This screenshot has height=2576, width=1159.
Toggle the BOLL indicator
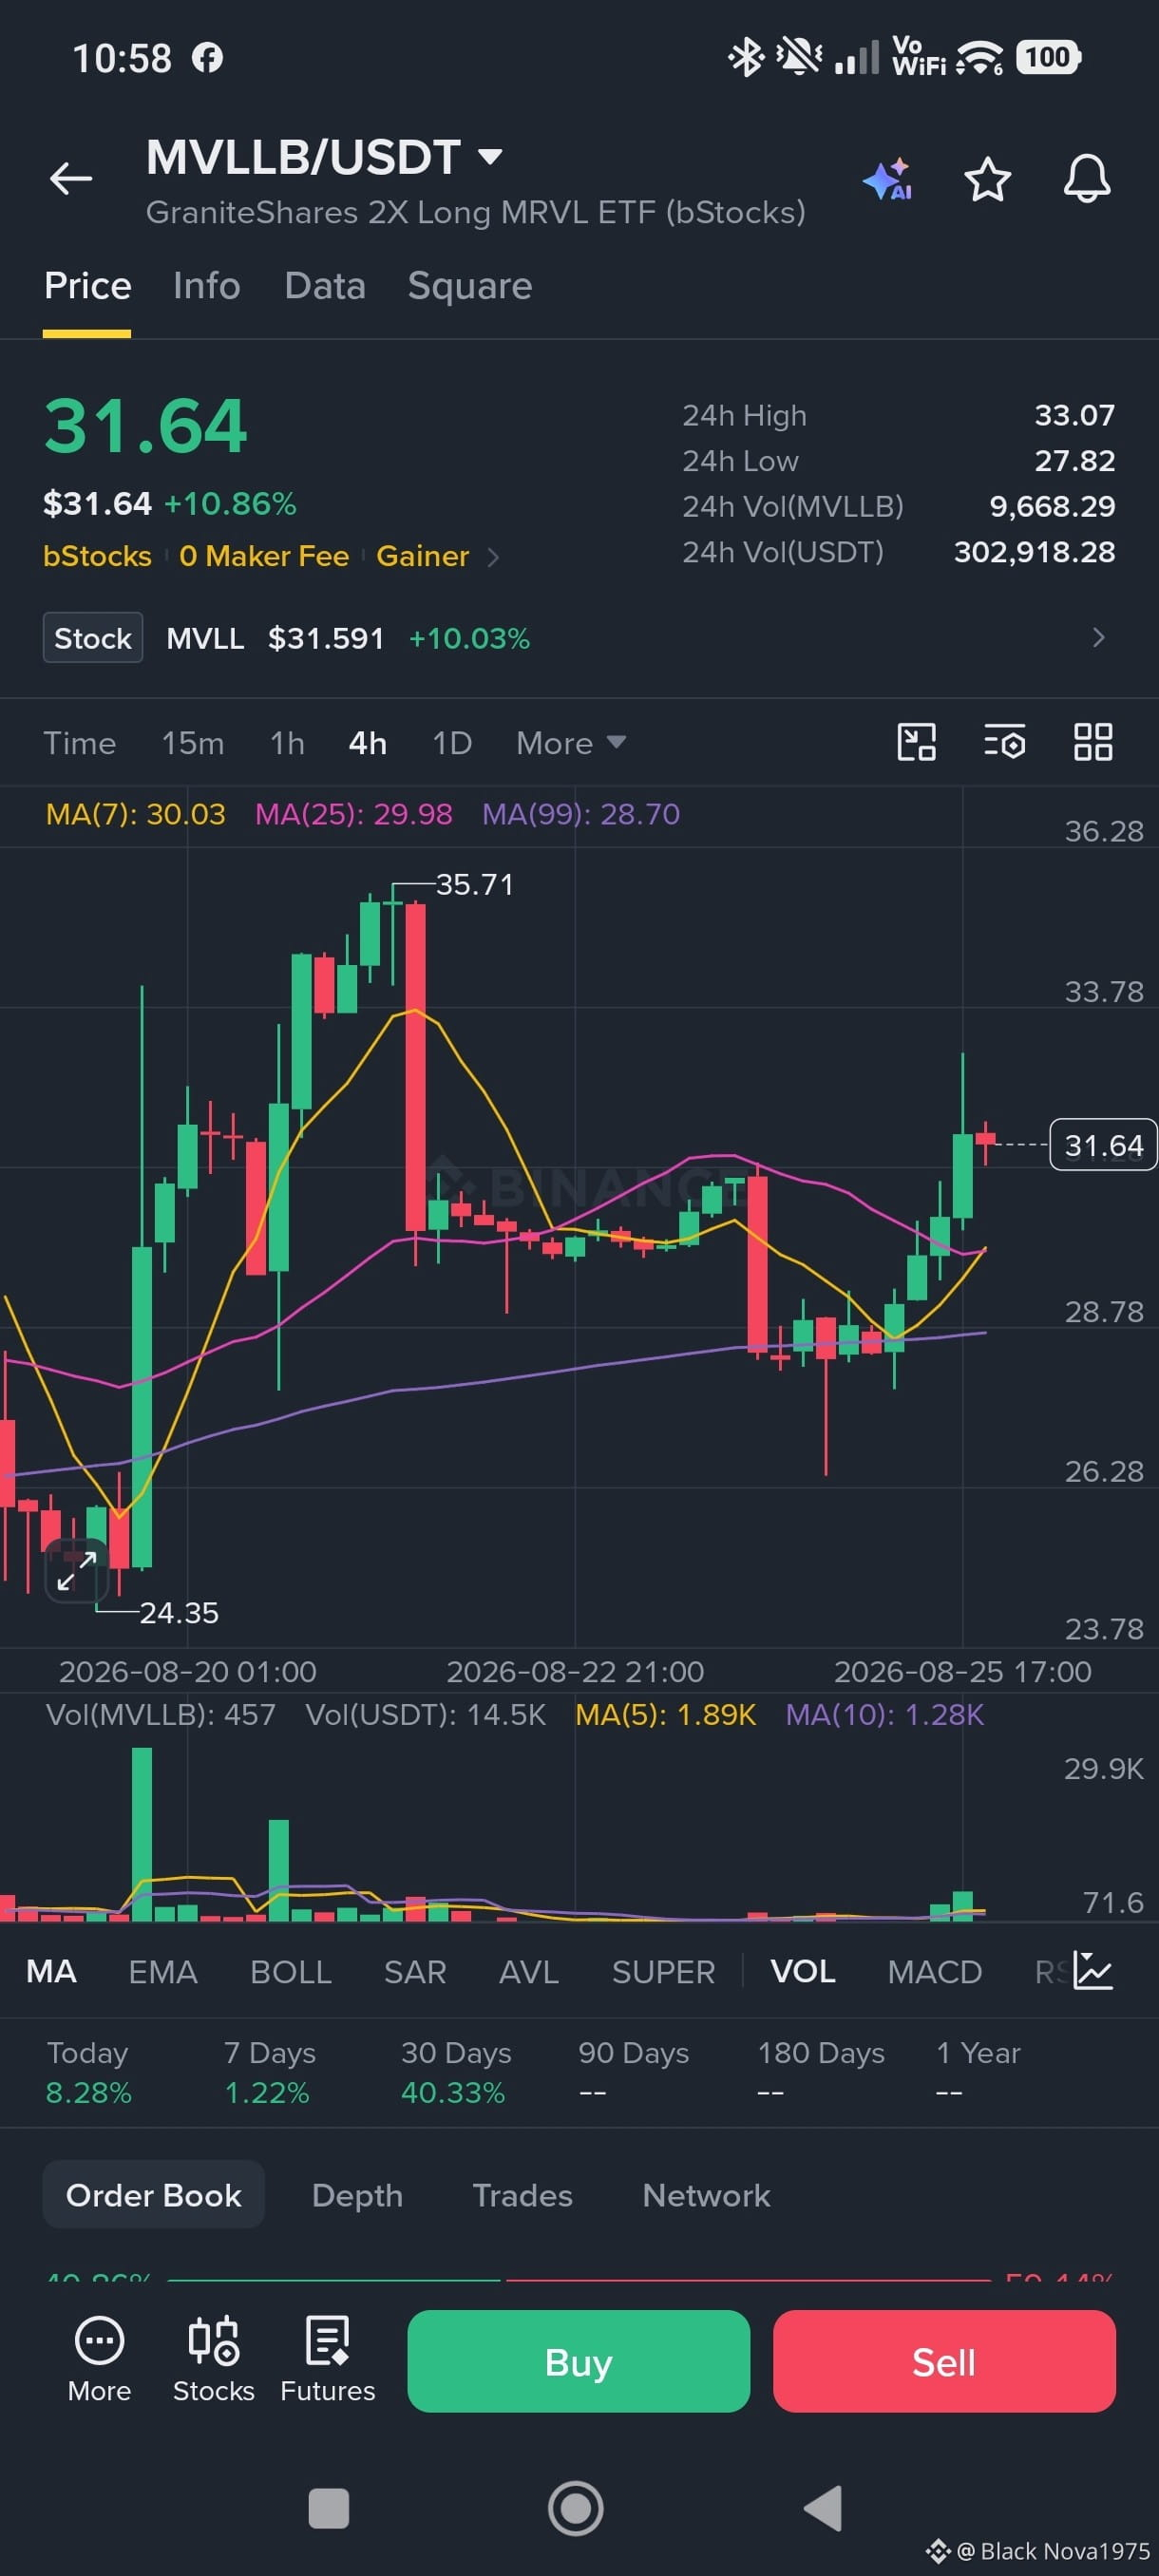(291, 1971)
